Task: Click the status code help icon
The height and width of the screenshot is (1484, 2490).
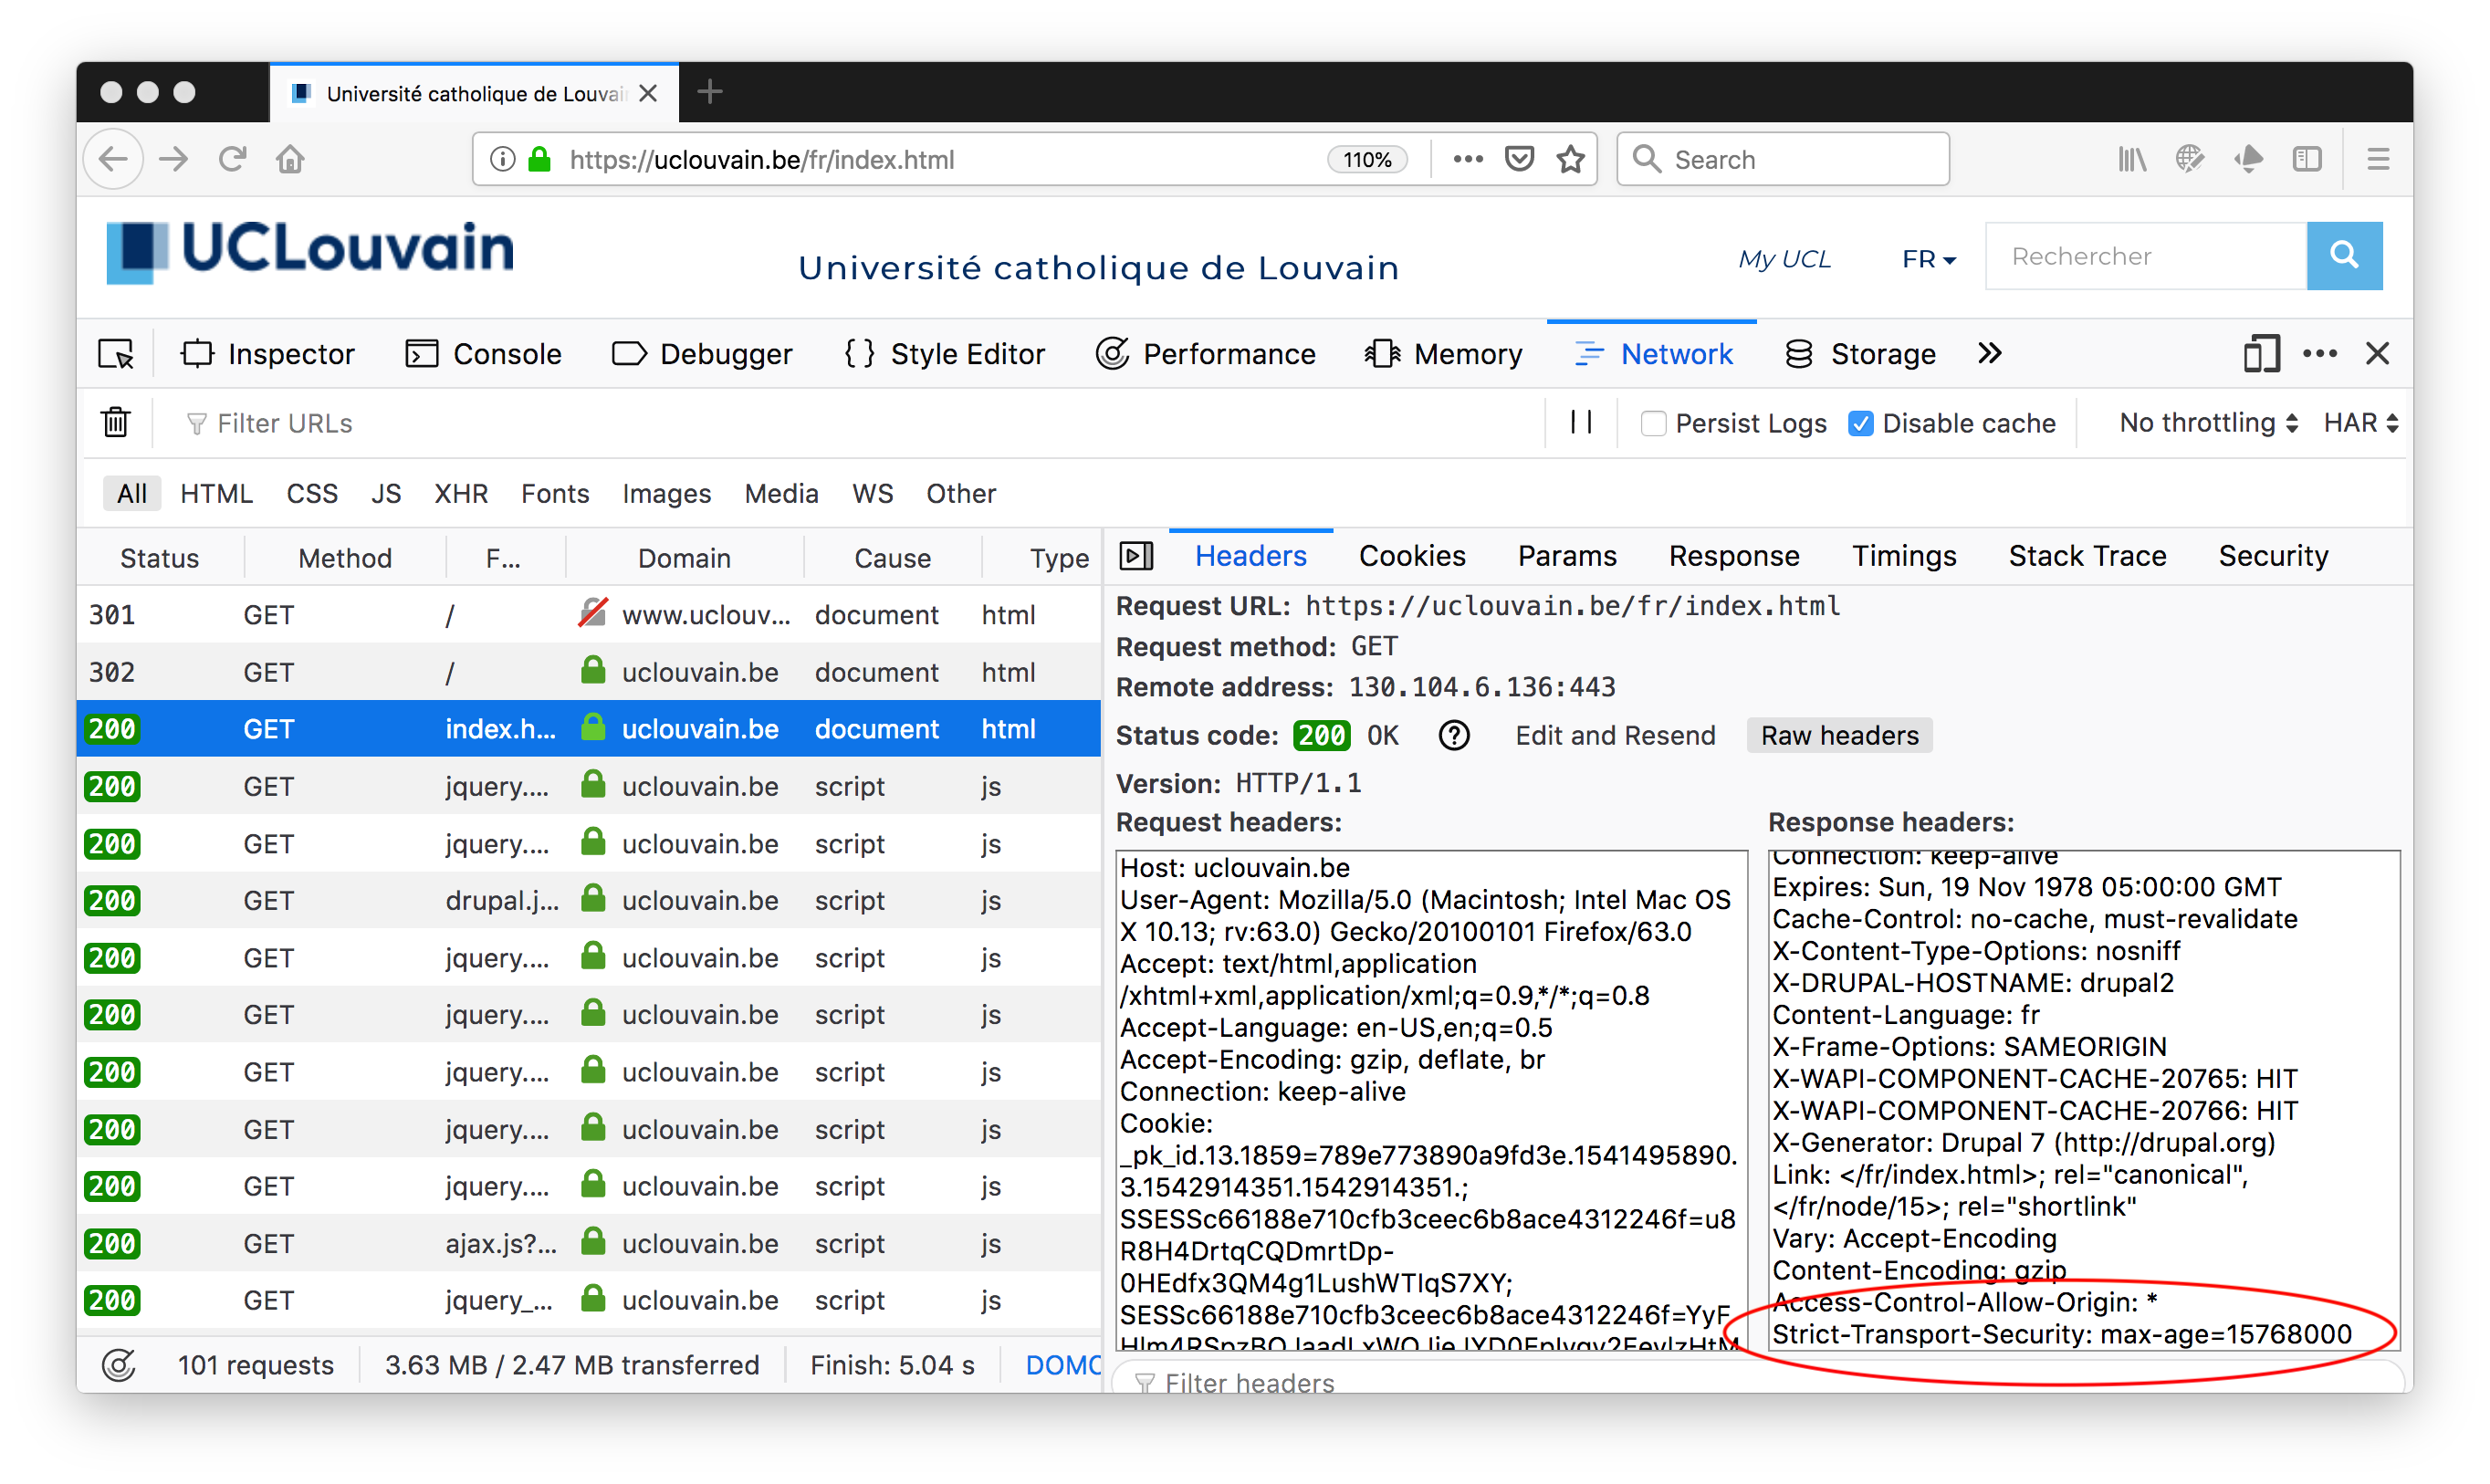Action: point(1453,736)
